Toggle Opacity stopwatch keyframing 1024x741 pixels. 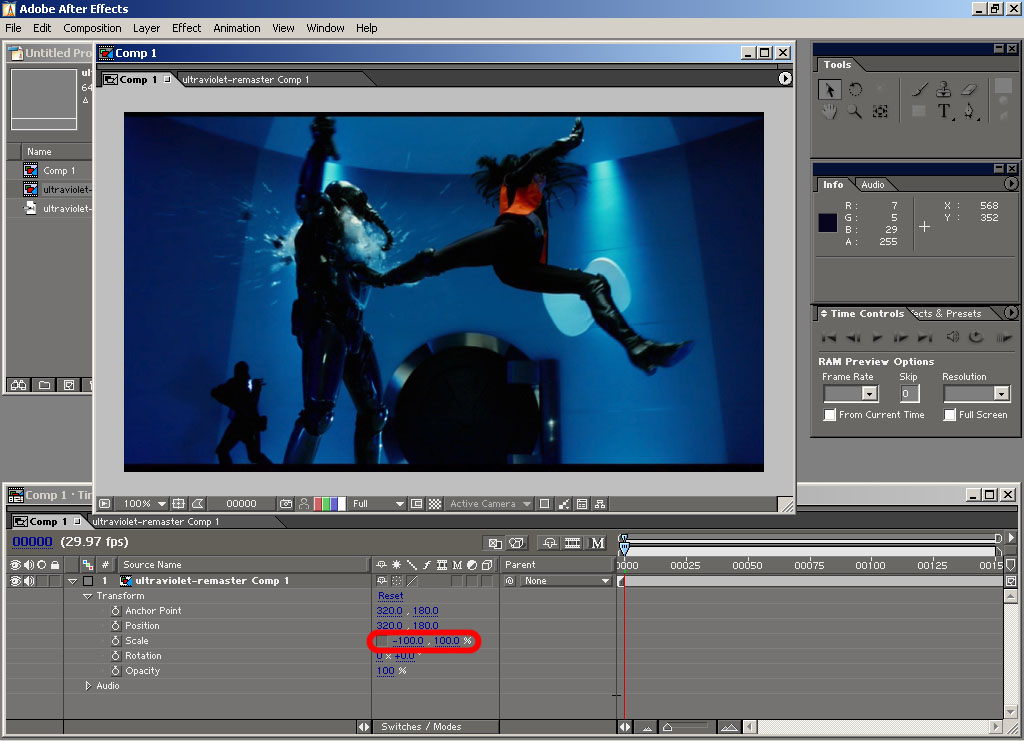[116, 671]
